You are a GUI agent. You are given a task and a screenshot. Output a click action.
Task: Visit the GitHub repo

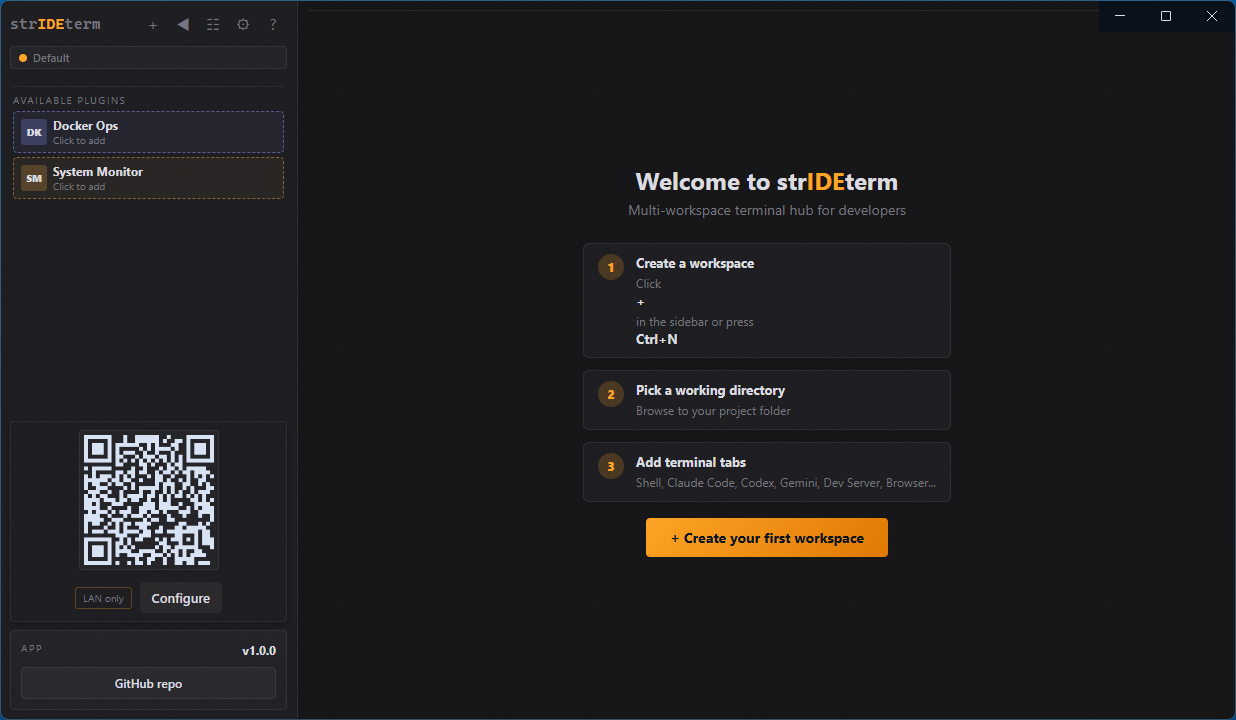[x=147, y=683]
